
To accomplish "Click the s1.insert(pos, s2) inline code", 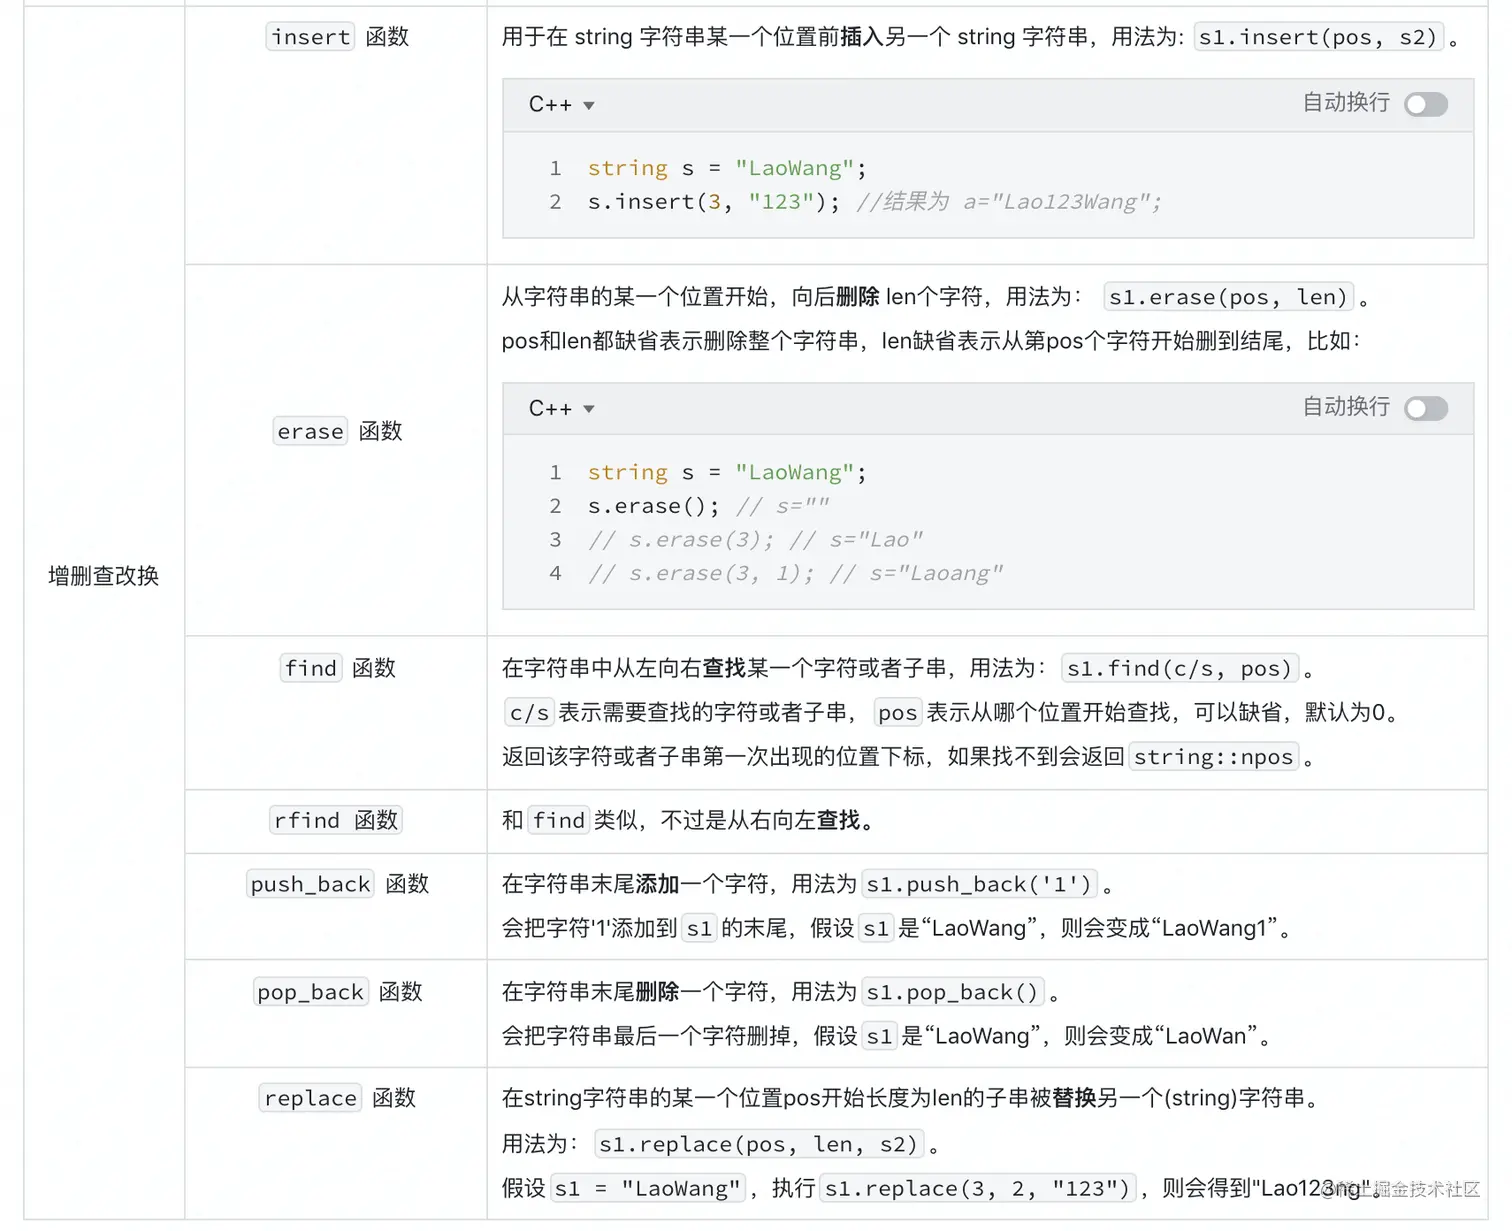I will [1319, 37].
